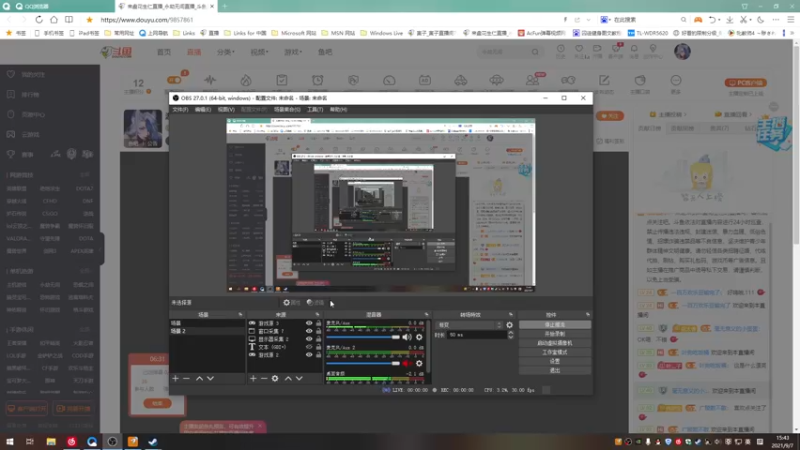Image resolution: width=800 pixels, height=450 pixels.
Task: Open transition properties gear icon
Action: pyautogui.click(x=509, y=325)
